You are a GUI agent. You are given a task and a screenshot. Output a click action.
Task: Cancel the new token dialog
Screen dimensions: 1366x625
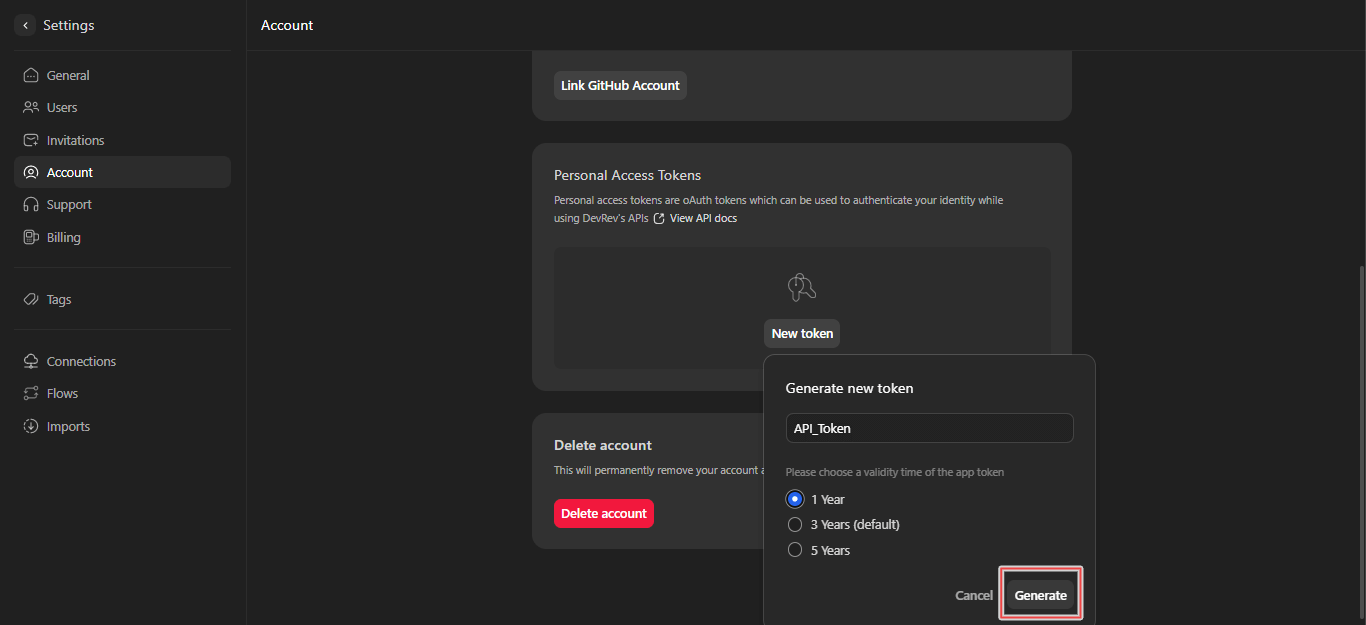(973, 595)
